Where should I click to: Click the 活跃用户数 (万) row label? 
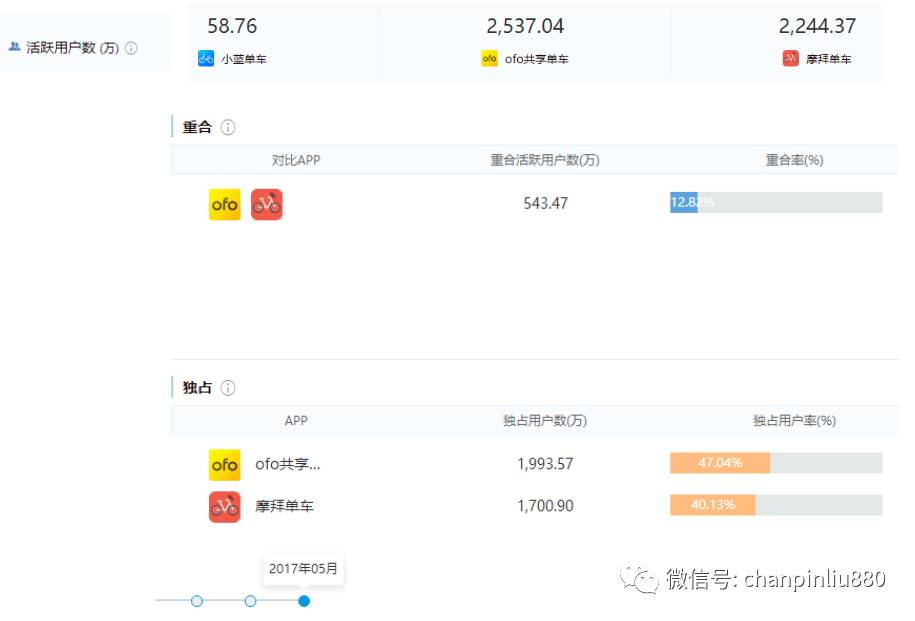pyautogui.click(x=72, y=48)
